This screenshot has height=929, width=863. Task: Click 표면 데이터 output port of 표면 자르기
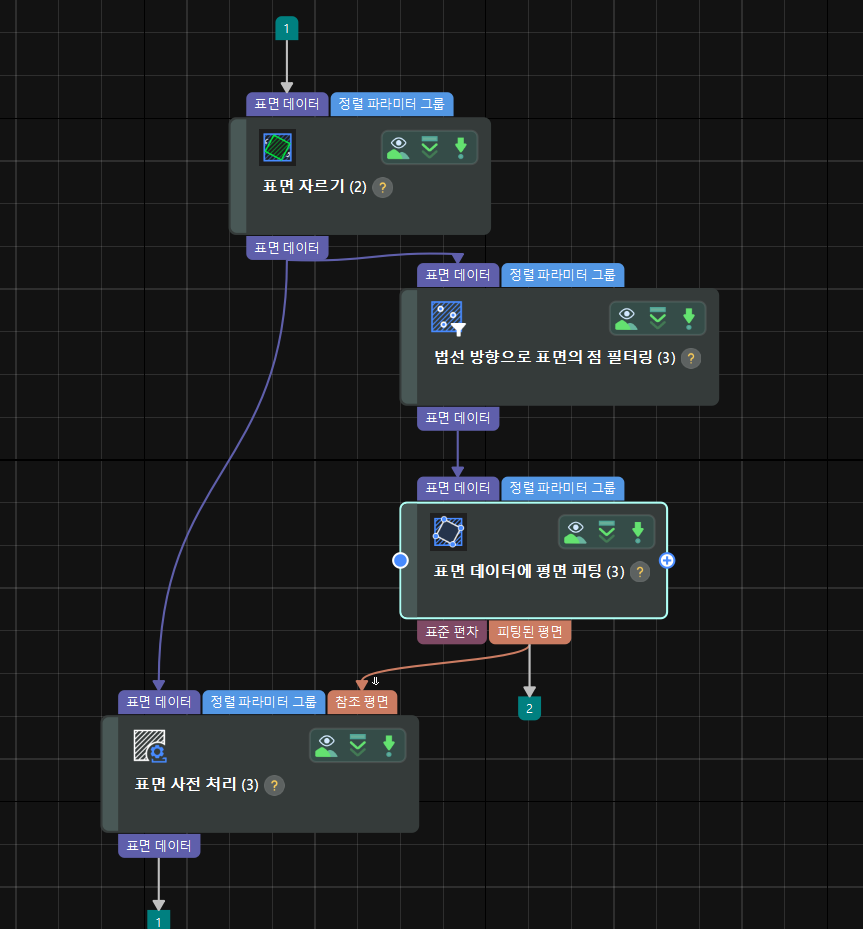coord(287,248)
